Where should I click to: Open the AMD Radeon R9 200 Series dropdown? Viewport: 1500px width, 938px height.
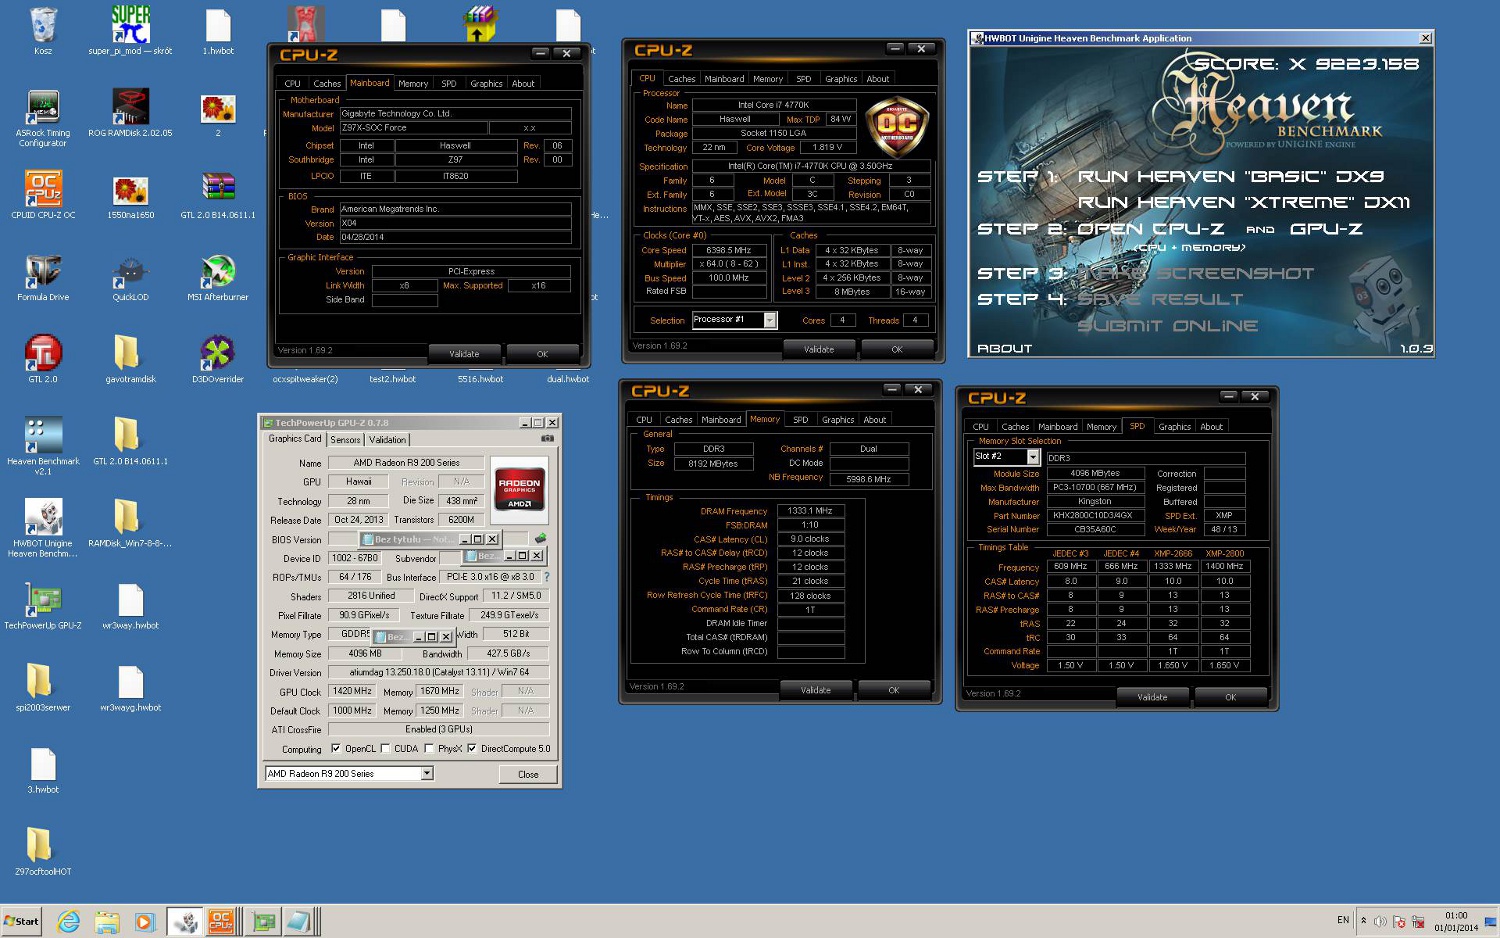pos(427,773)
